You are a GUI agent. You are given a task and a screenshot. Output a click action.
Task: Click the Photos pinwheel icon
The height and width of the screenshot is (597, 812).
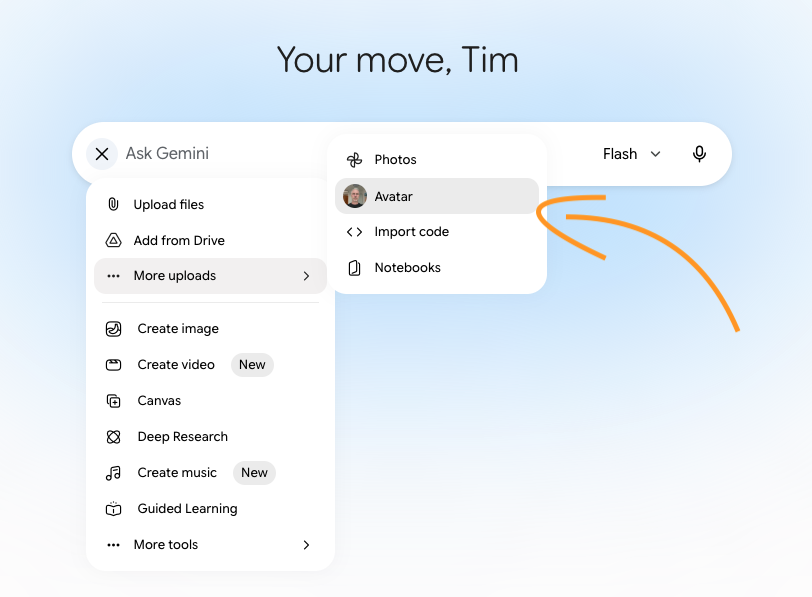click(354, 160)
